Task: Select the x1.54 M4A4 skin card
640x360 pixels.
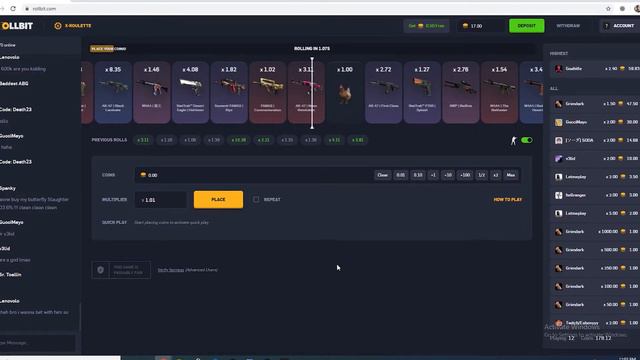Action: [x=499, y=92]
